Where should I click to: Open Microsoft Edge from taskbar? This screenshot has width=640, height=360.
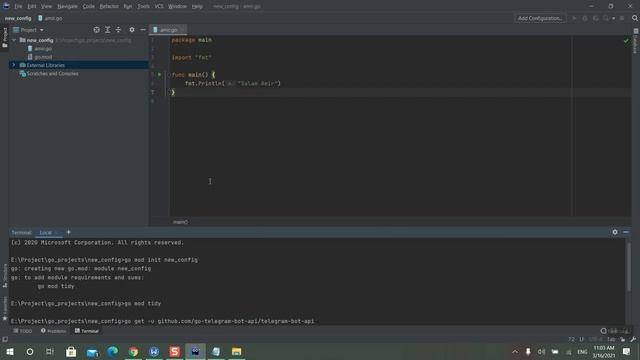(113, 351)
